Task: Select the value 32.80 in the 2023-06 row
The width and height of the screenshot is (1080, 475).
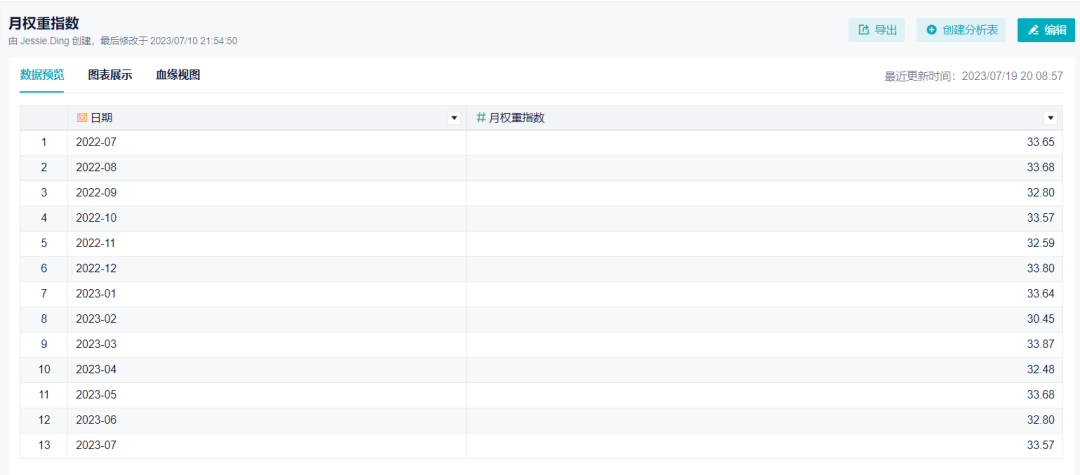Action: point(1040,421)
